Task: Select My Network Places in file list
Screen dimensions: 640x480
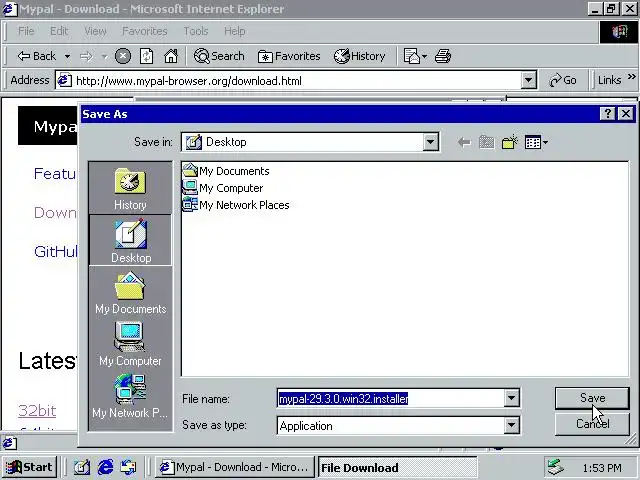Action: tap(236, 204)
